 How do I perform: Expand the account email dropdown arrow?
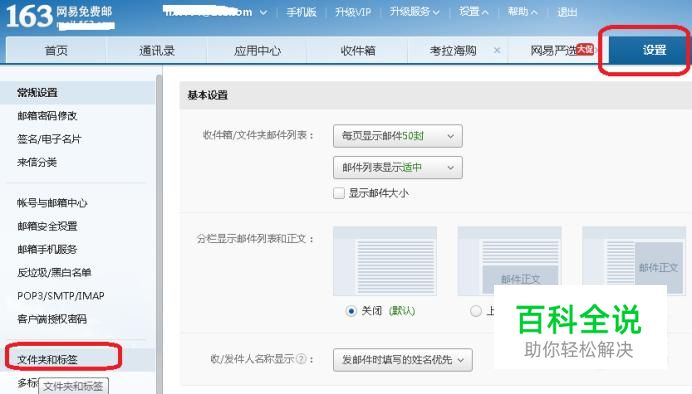tap(263, 12)
